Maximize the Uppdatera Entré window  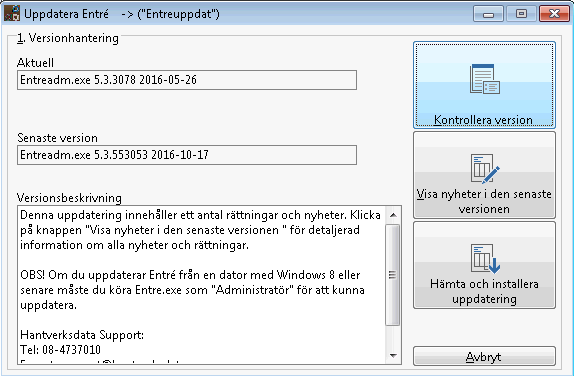click(521, 14)
